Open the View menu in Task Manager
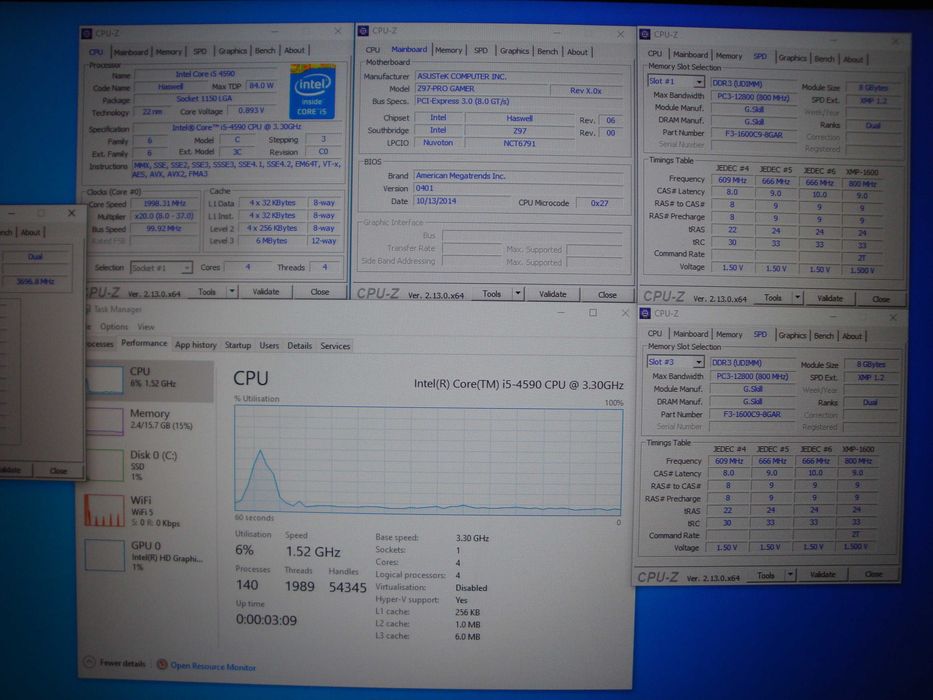This screenshot has width=933, height=700. coord(146,327)
